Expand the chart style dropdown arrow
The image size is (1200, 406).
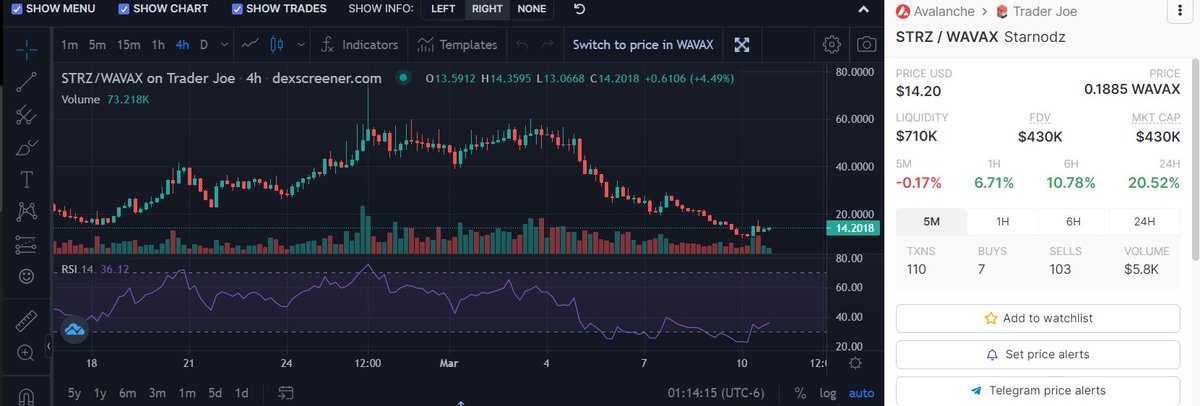point(299,45)
